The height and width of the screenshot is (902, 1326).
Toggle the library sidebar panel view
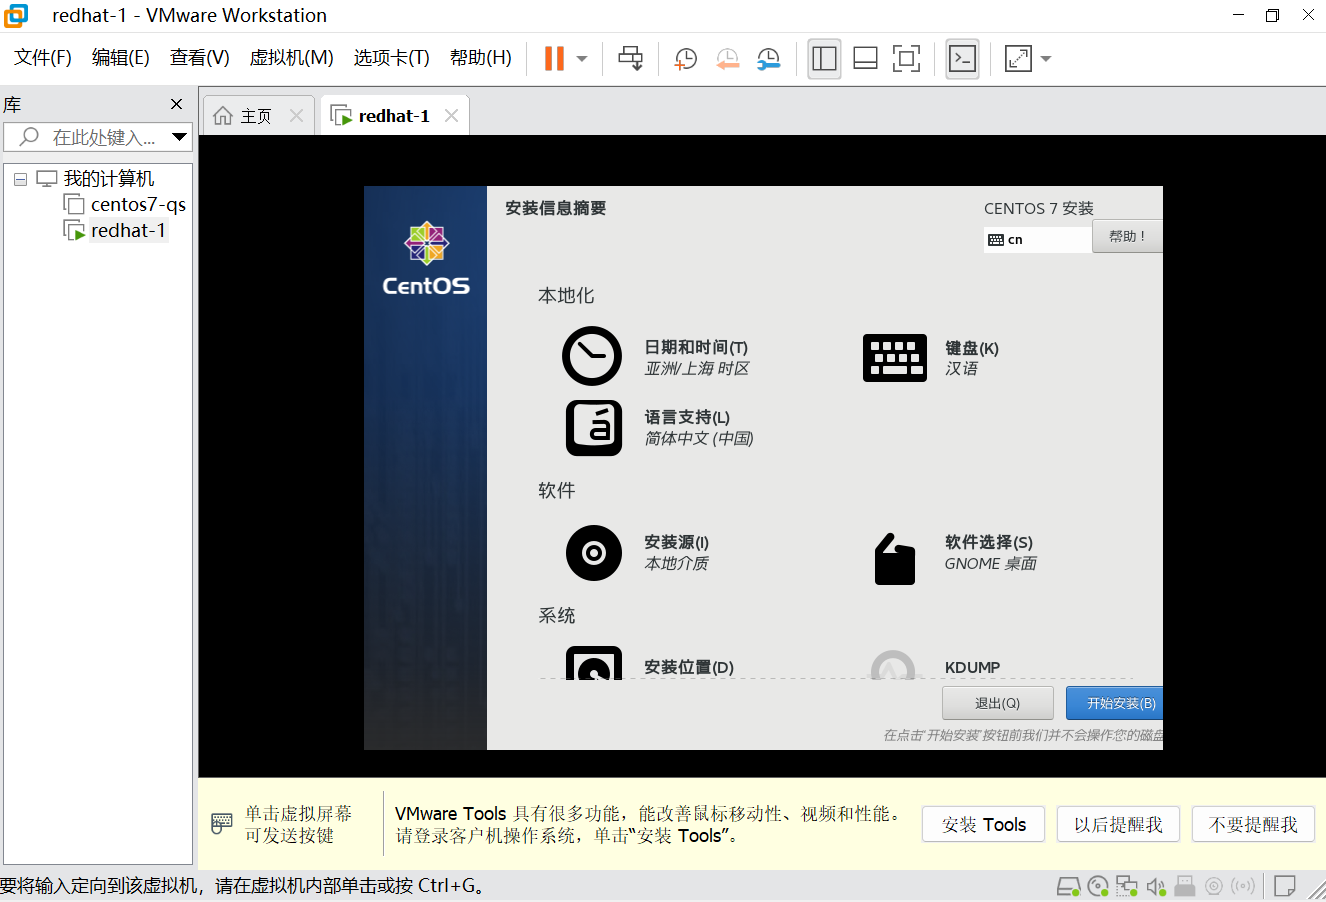[x=824, y=59]
